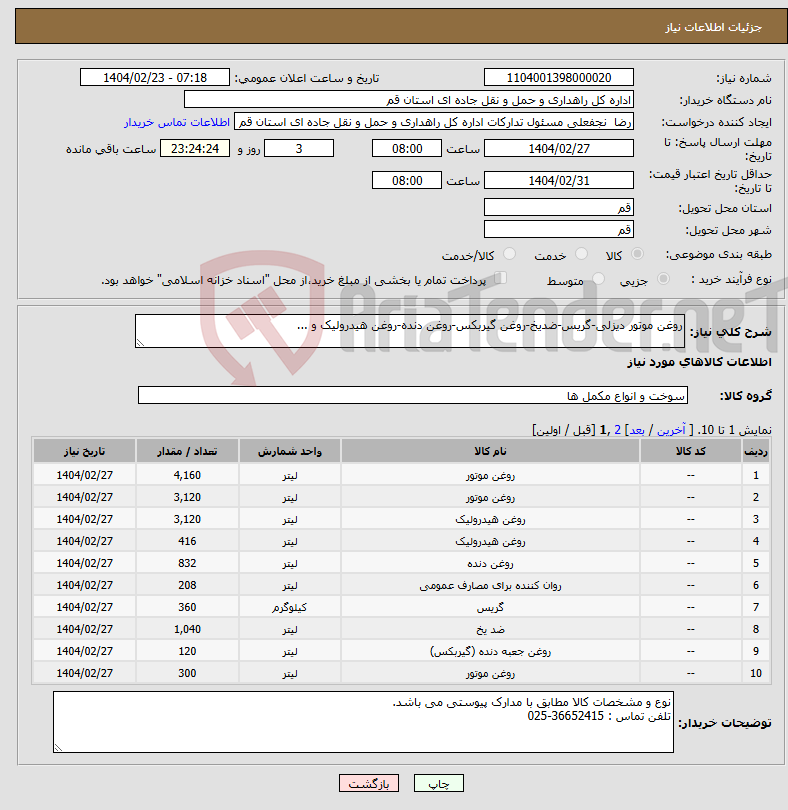Viewport: 788px width, 810px height.
Task: Click the تعداد / مقدار column header
Action: click(187, 451)
